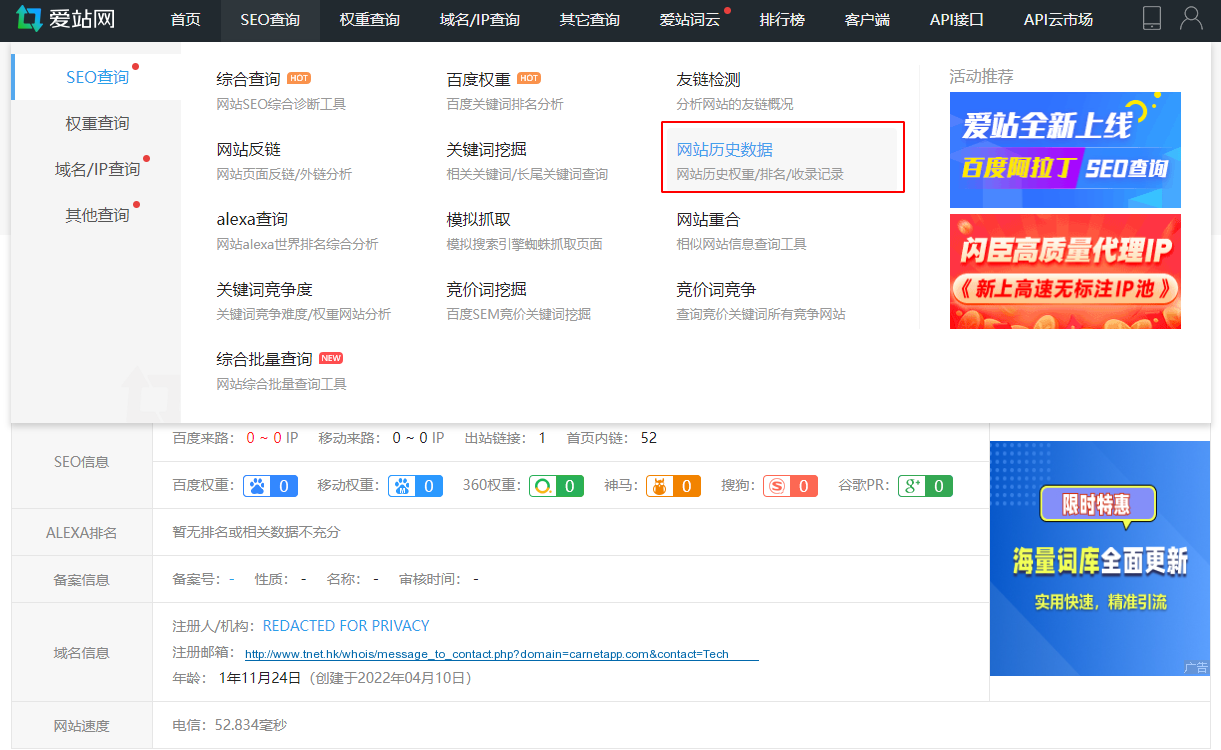Screen dimensions: 1221x750
Task: Open the 移动来路 0 ~ 0 IP value
Action: (418, 438)
